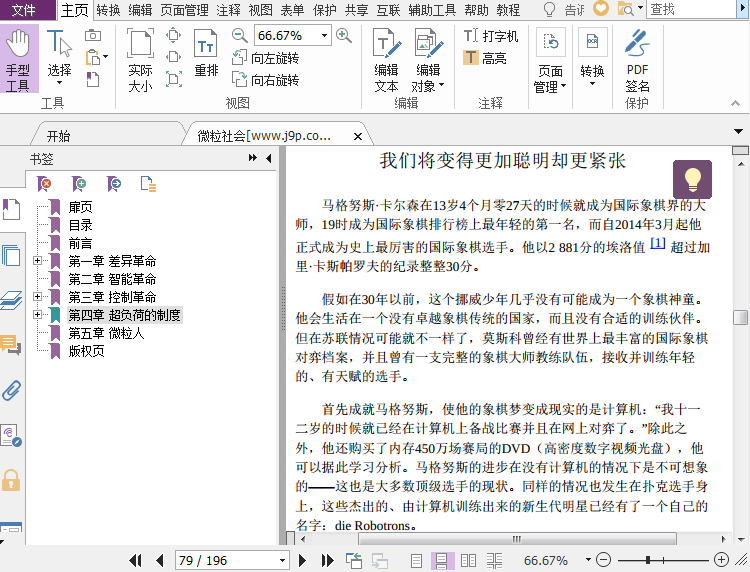
Task: Expand 第四章 超负荷的制度 bookmark
Action: [37, 314]
